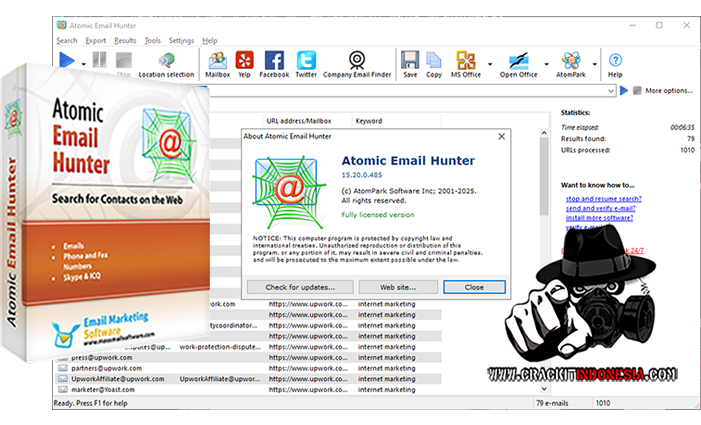Launch Company Email Finder
The image size is (701, 425).
click(356, 65)
